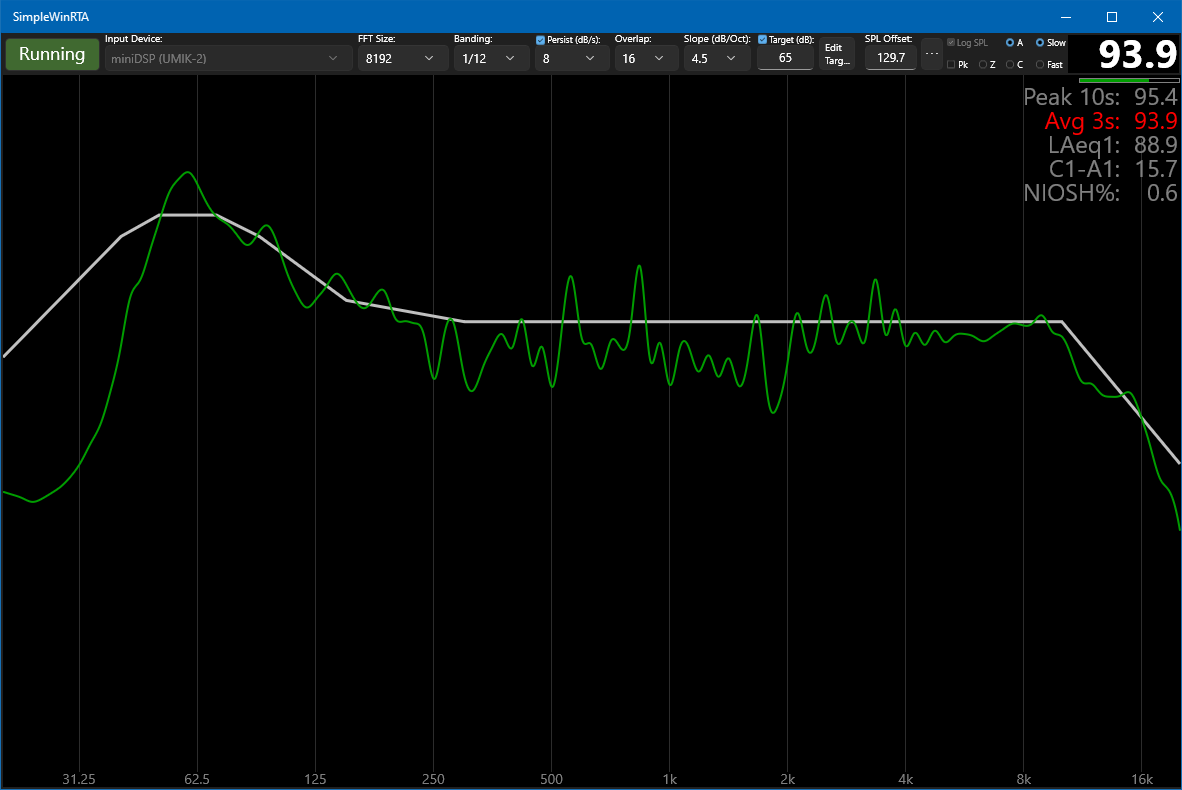1182x790 pixels.
Task: Disable the Target (dB) checkbox
Action: click(x=763, y=40)
